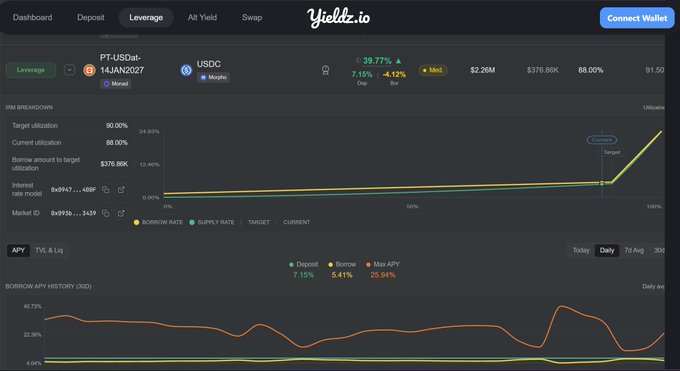
Task: Click the curator badge icon next to APY
Action: [x=326, y=70]
